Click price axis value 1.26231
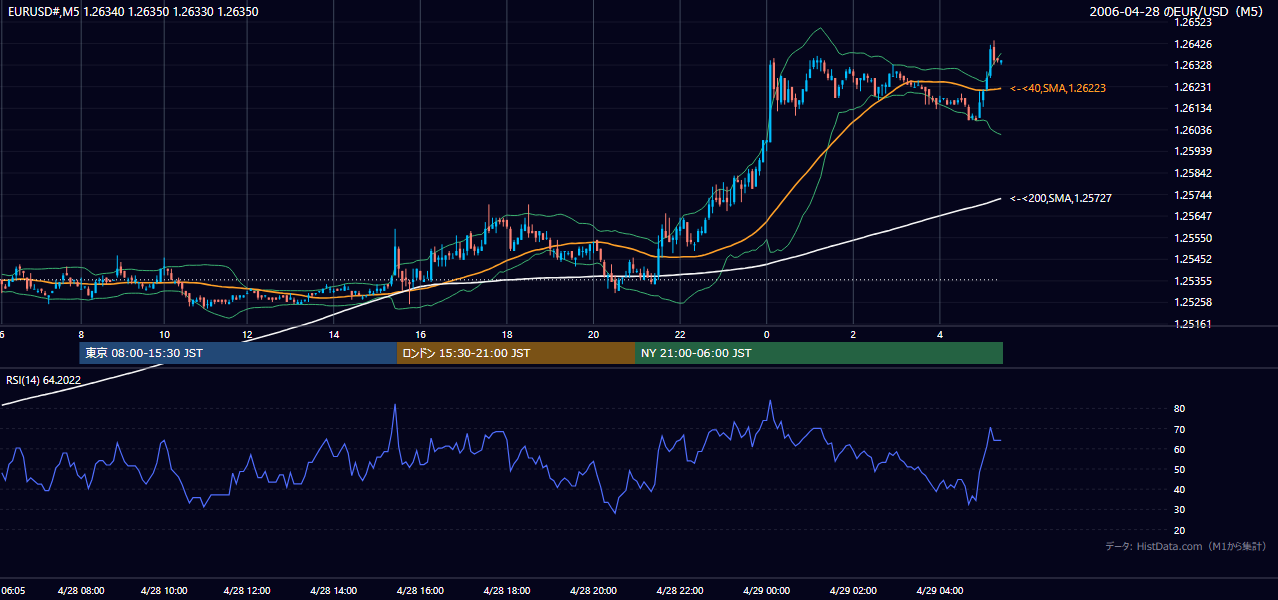1278x600 pixels. tap(1192, 87)
